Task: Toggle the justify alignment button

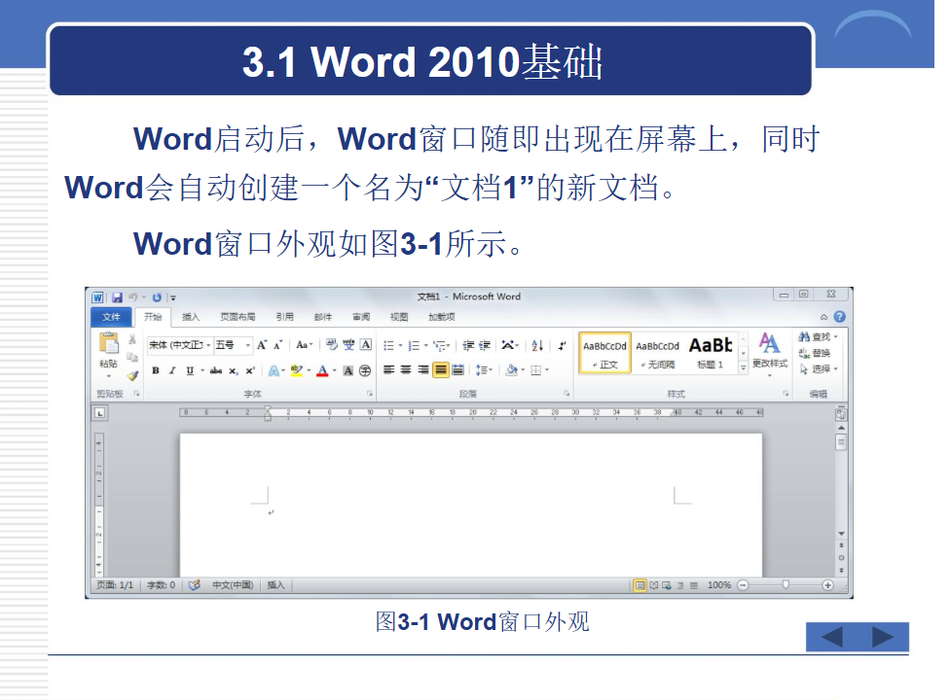Action: (x=440, y=370)
